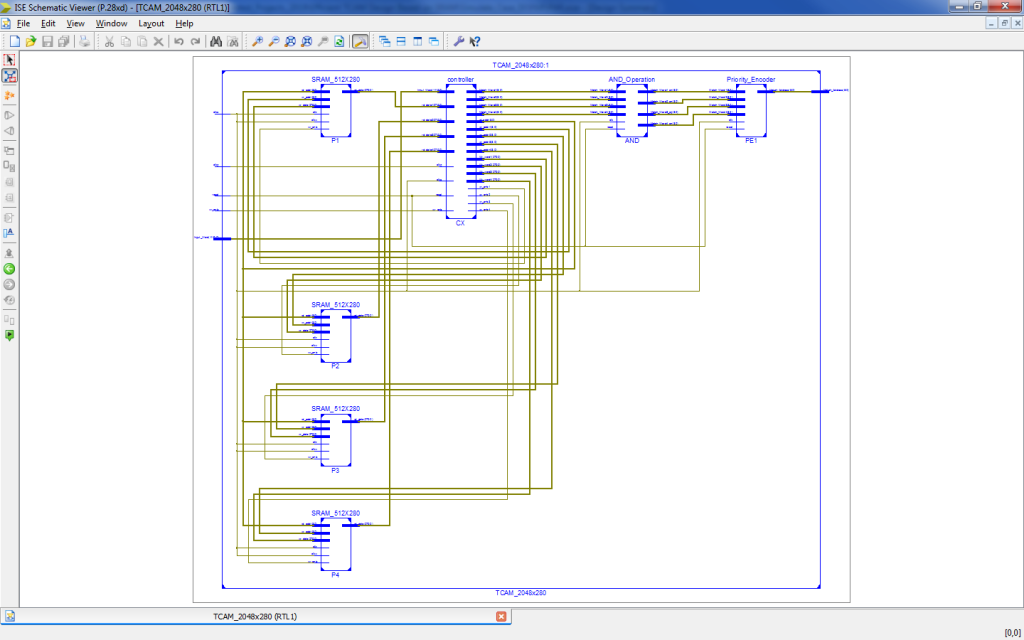
Task: Close the TCAM_2048x280 (RTL1) tab
Action: pos(500,616)
